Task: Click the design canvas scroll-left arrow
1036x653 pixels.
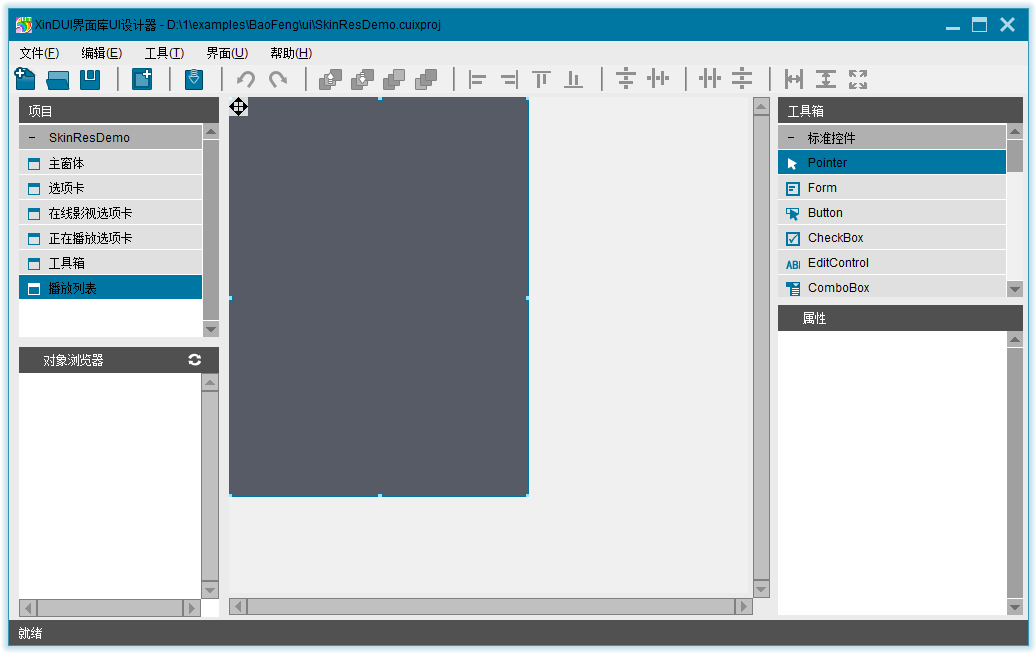Action: point(239,607)
